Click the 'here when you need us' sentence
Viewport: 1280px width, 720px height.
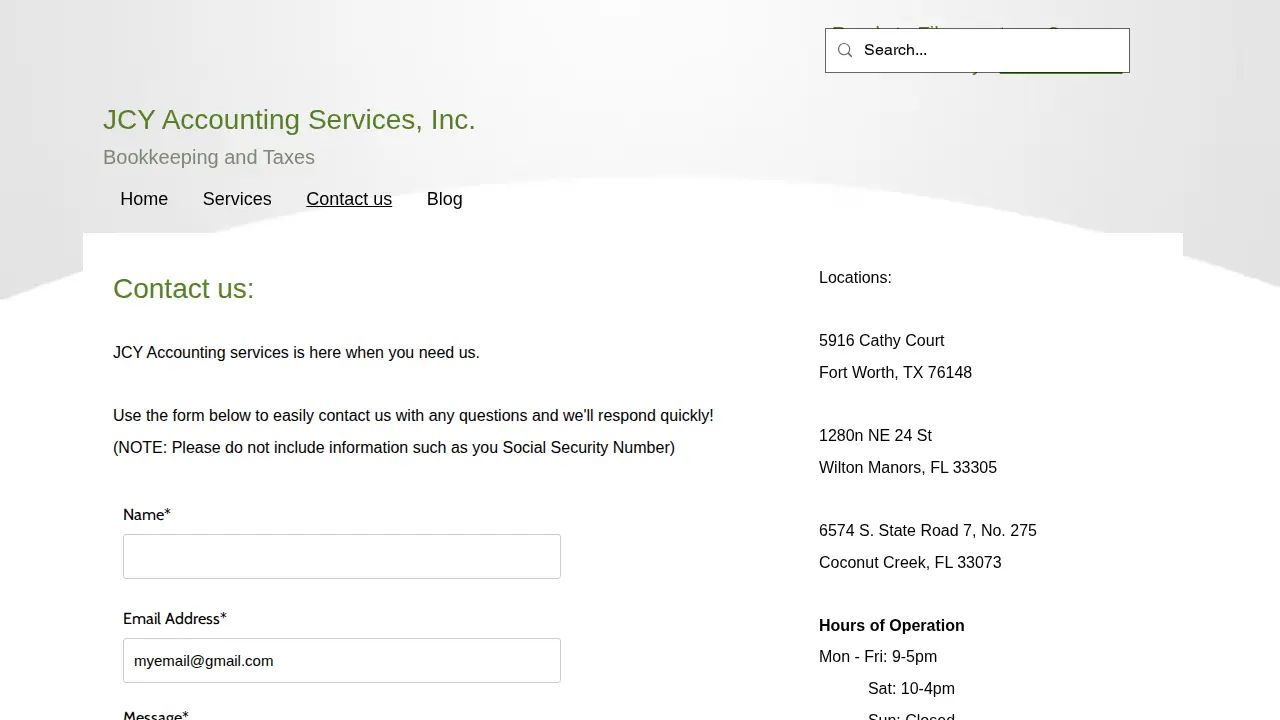pyautogui.click(x=296, y=353)
